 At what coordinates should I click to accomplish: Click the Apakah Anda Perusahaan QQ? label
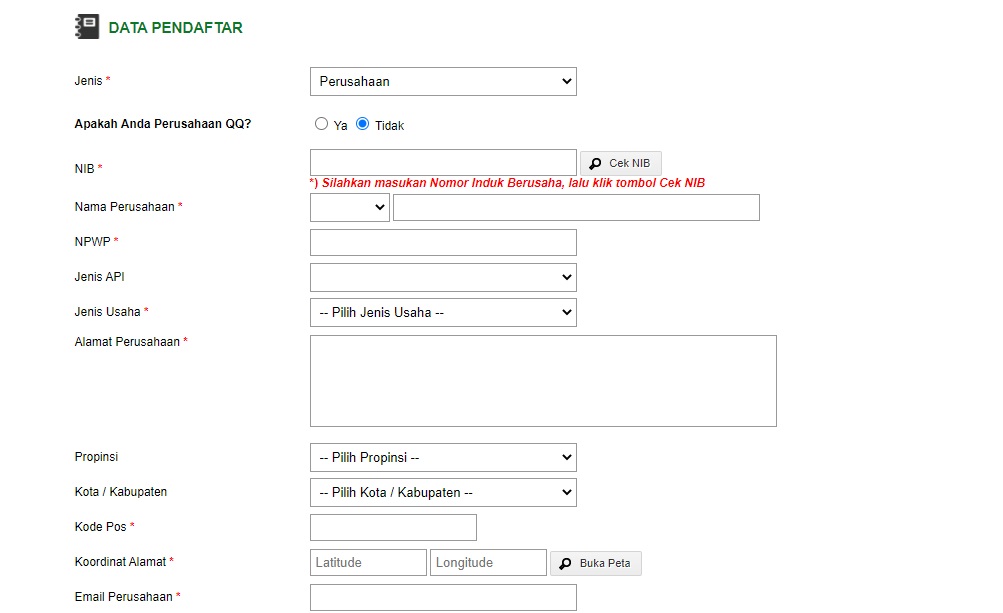pyautogui.click(x=163, y=124)
